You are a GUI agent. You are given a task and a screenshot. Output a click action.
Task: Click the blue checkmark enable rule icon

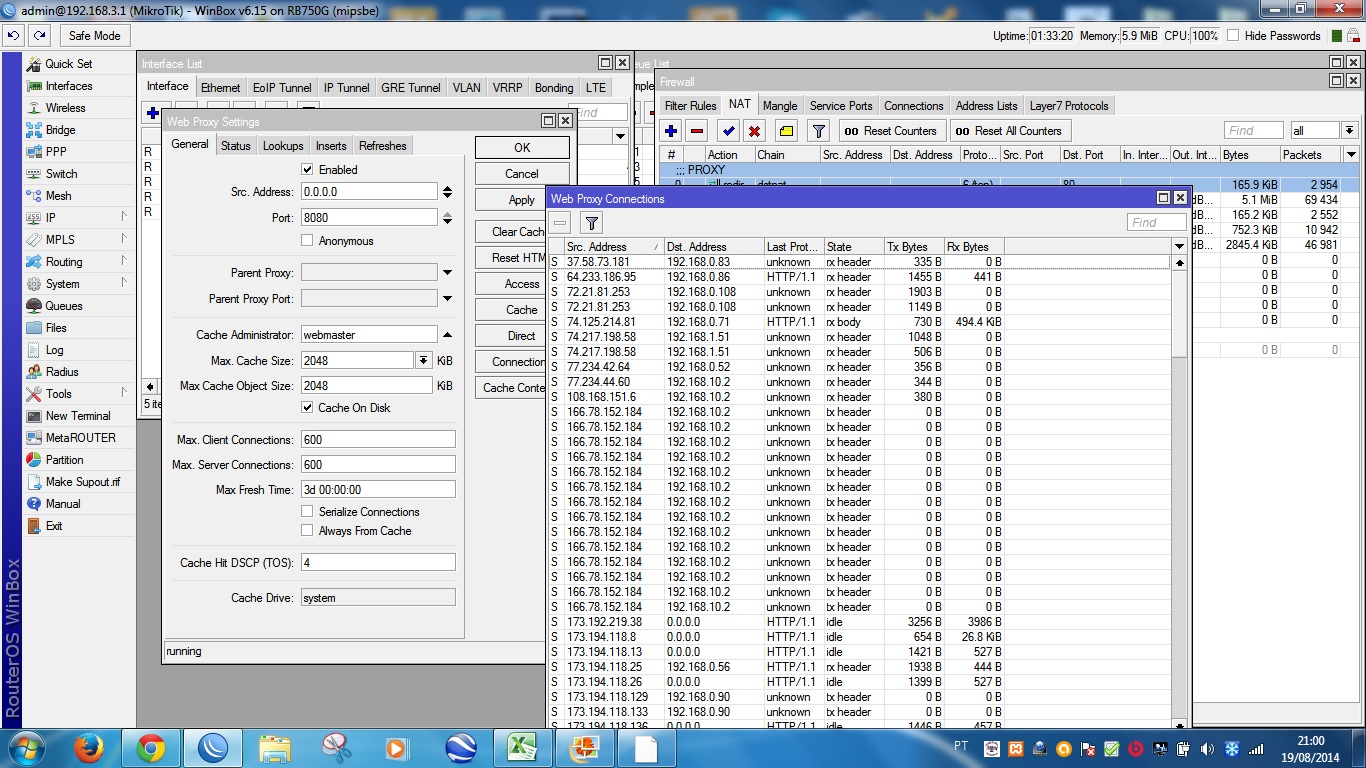coord(728,131)
